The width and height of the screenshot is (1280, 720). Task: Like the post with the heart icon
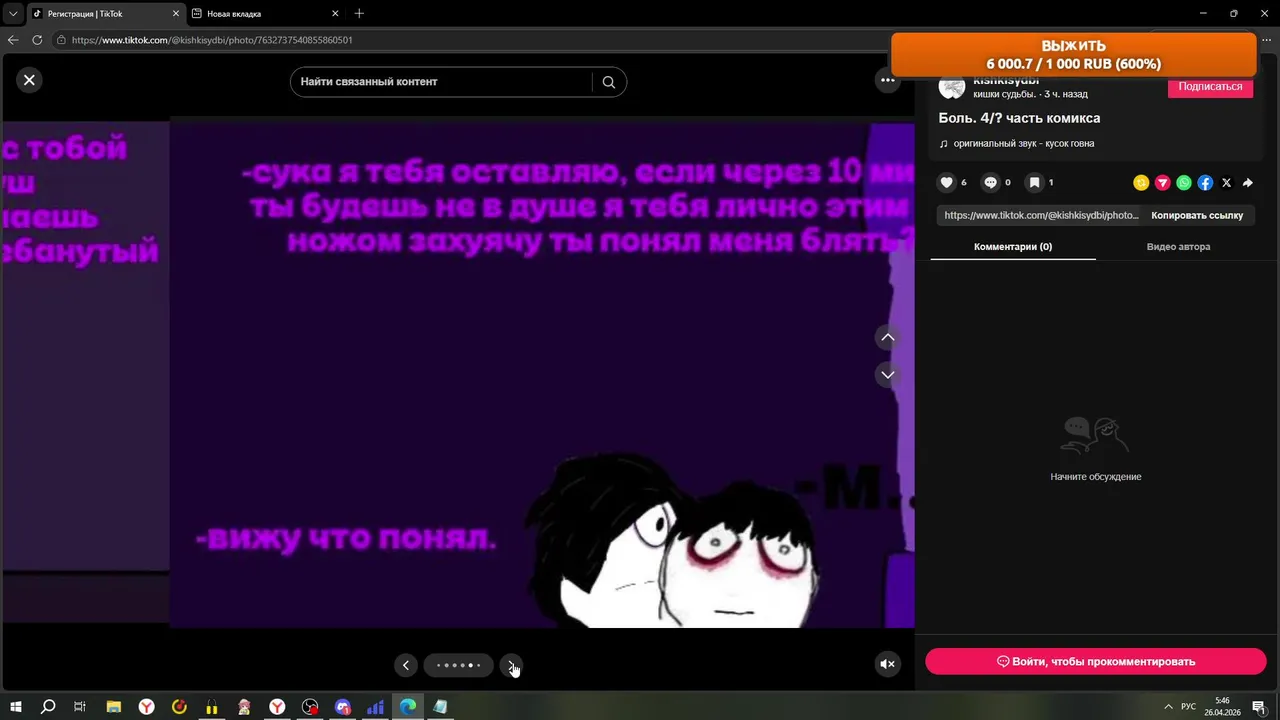coord(946,183)
